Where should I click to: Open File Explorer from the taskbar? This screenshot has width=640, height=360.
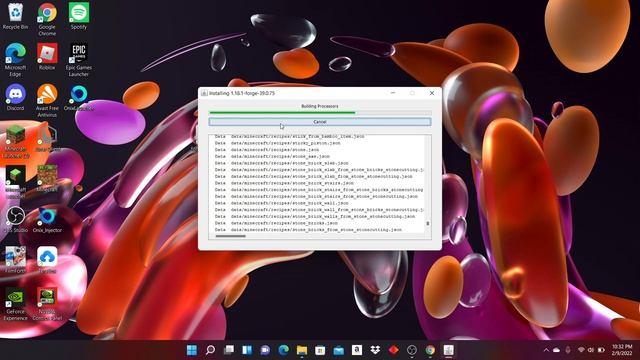(x=302, y=350)
